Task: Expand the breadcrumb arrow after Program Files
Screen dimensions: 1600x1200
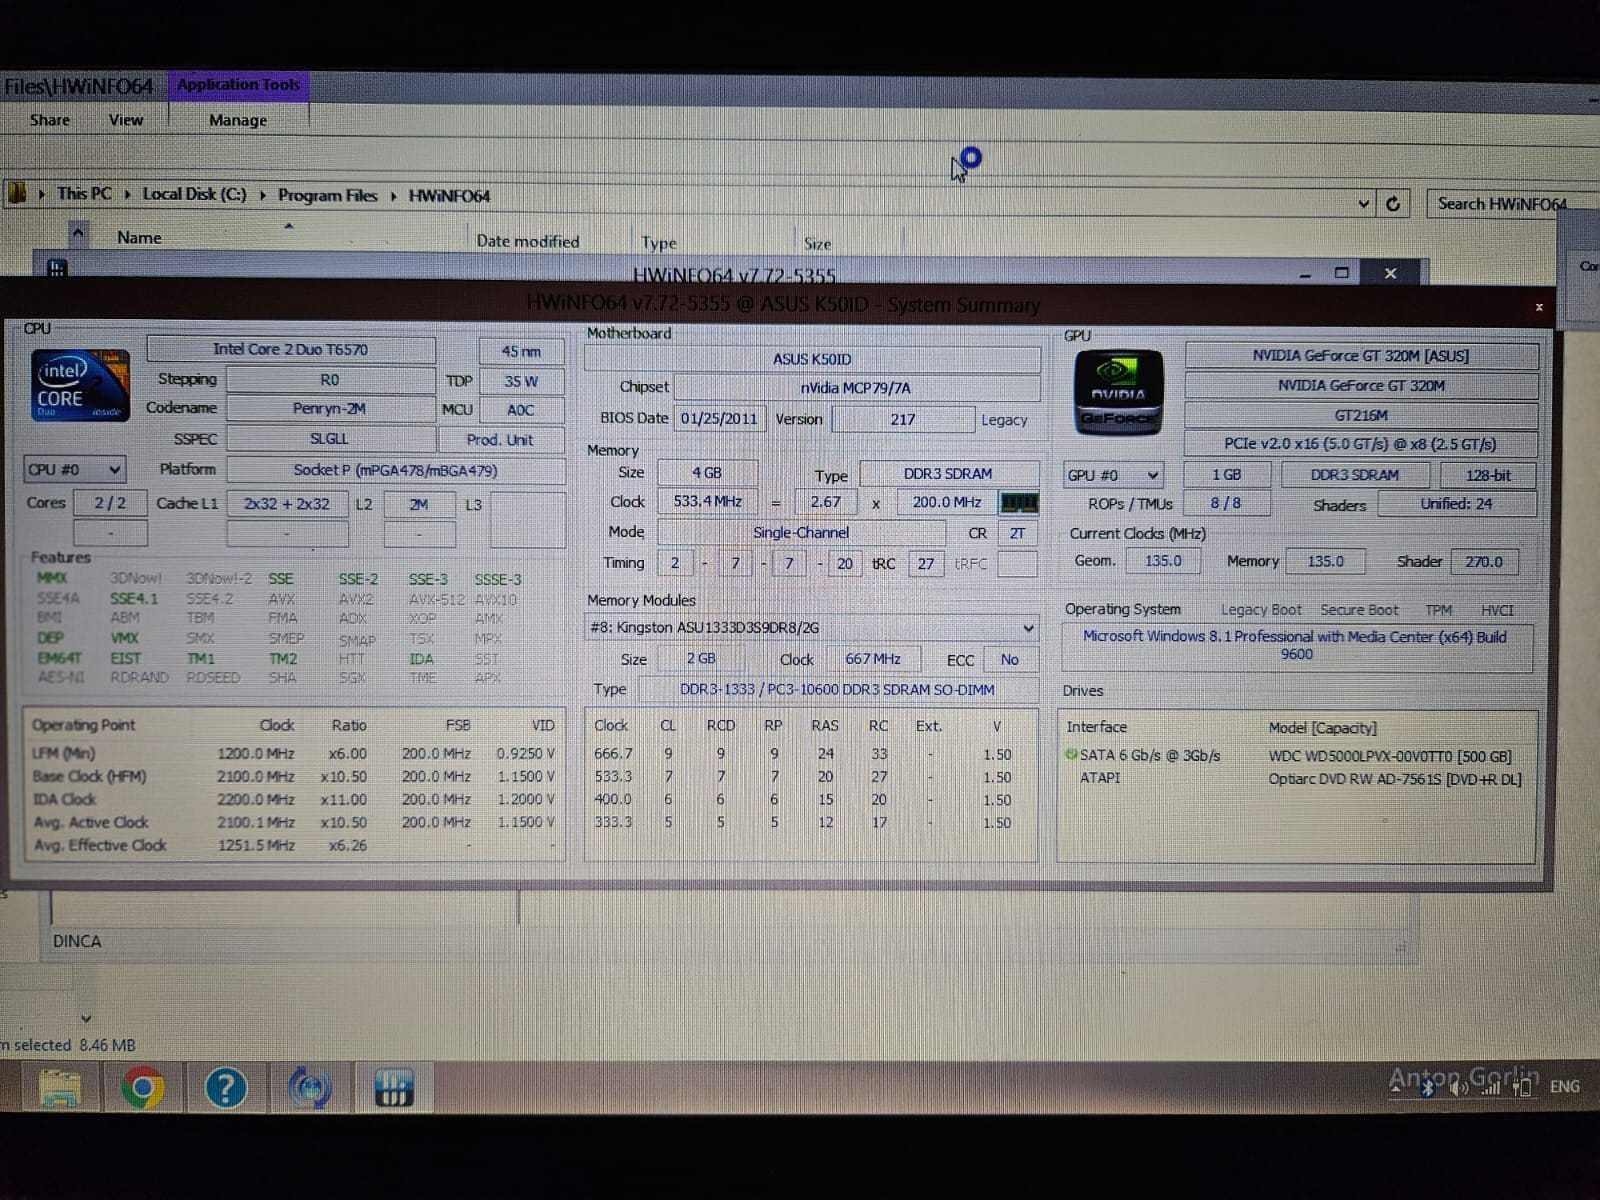Action: pos(393,196)
